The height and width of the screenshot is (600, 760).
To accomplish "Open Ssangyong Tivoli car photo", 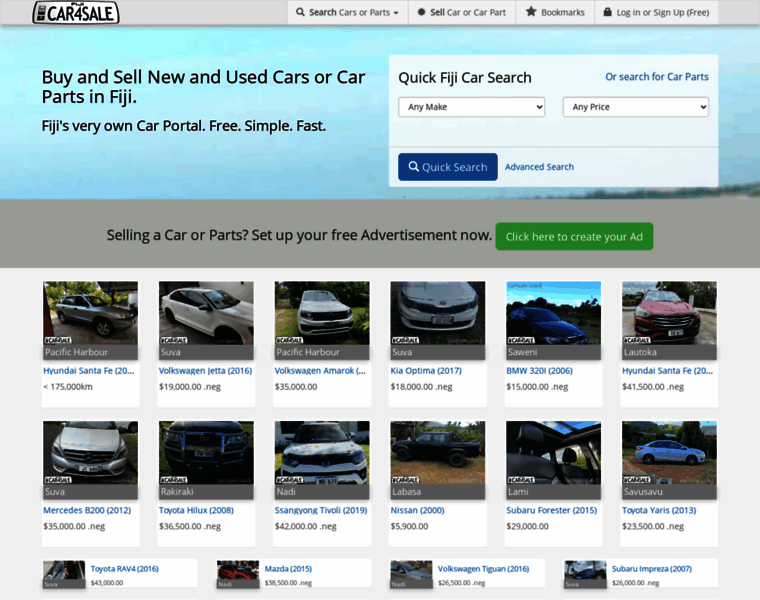I will coord(322,453).
